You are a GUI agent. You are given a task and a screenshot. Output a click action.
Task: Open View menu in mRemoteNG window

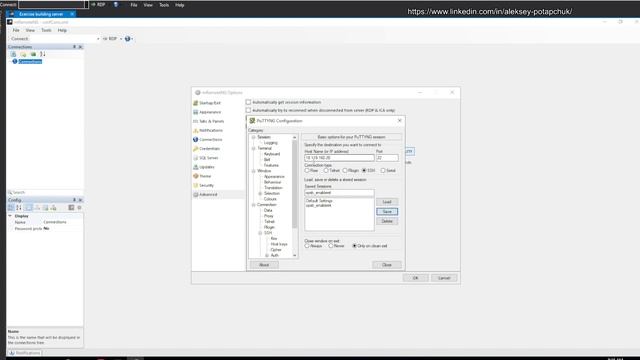tap(30, 30)
